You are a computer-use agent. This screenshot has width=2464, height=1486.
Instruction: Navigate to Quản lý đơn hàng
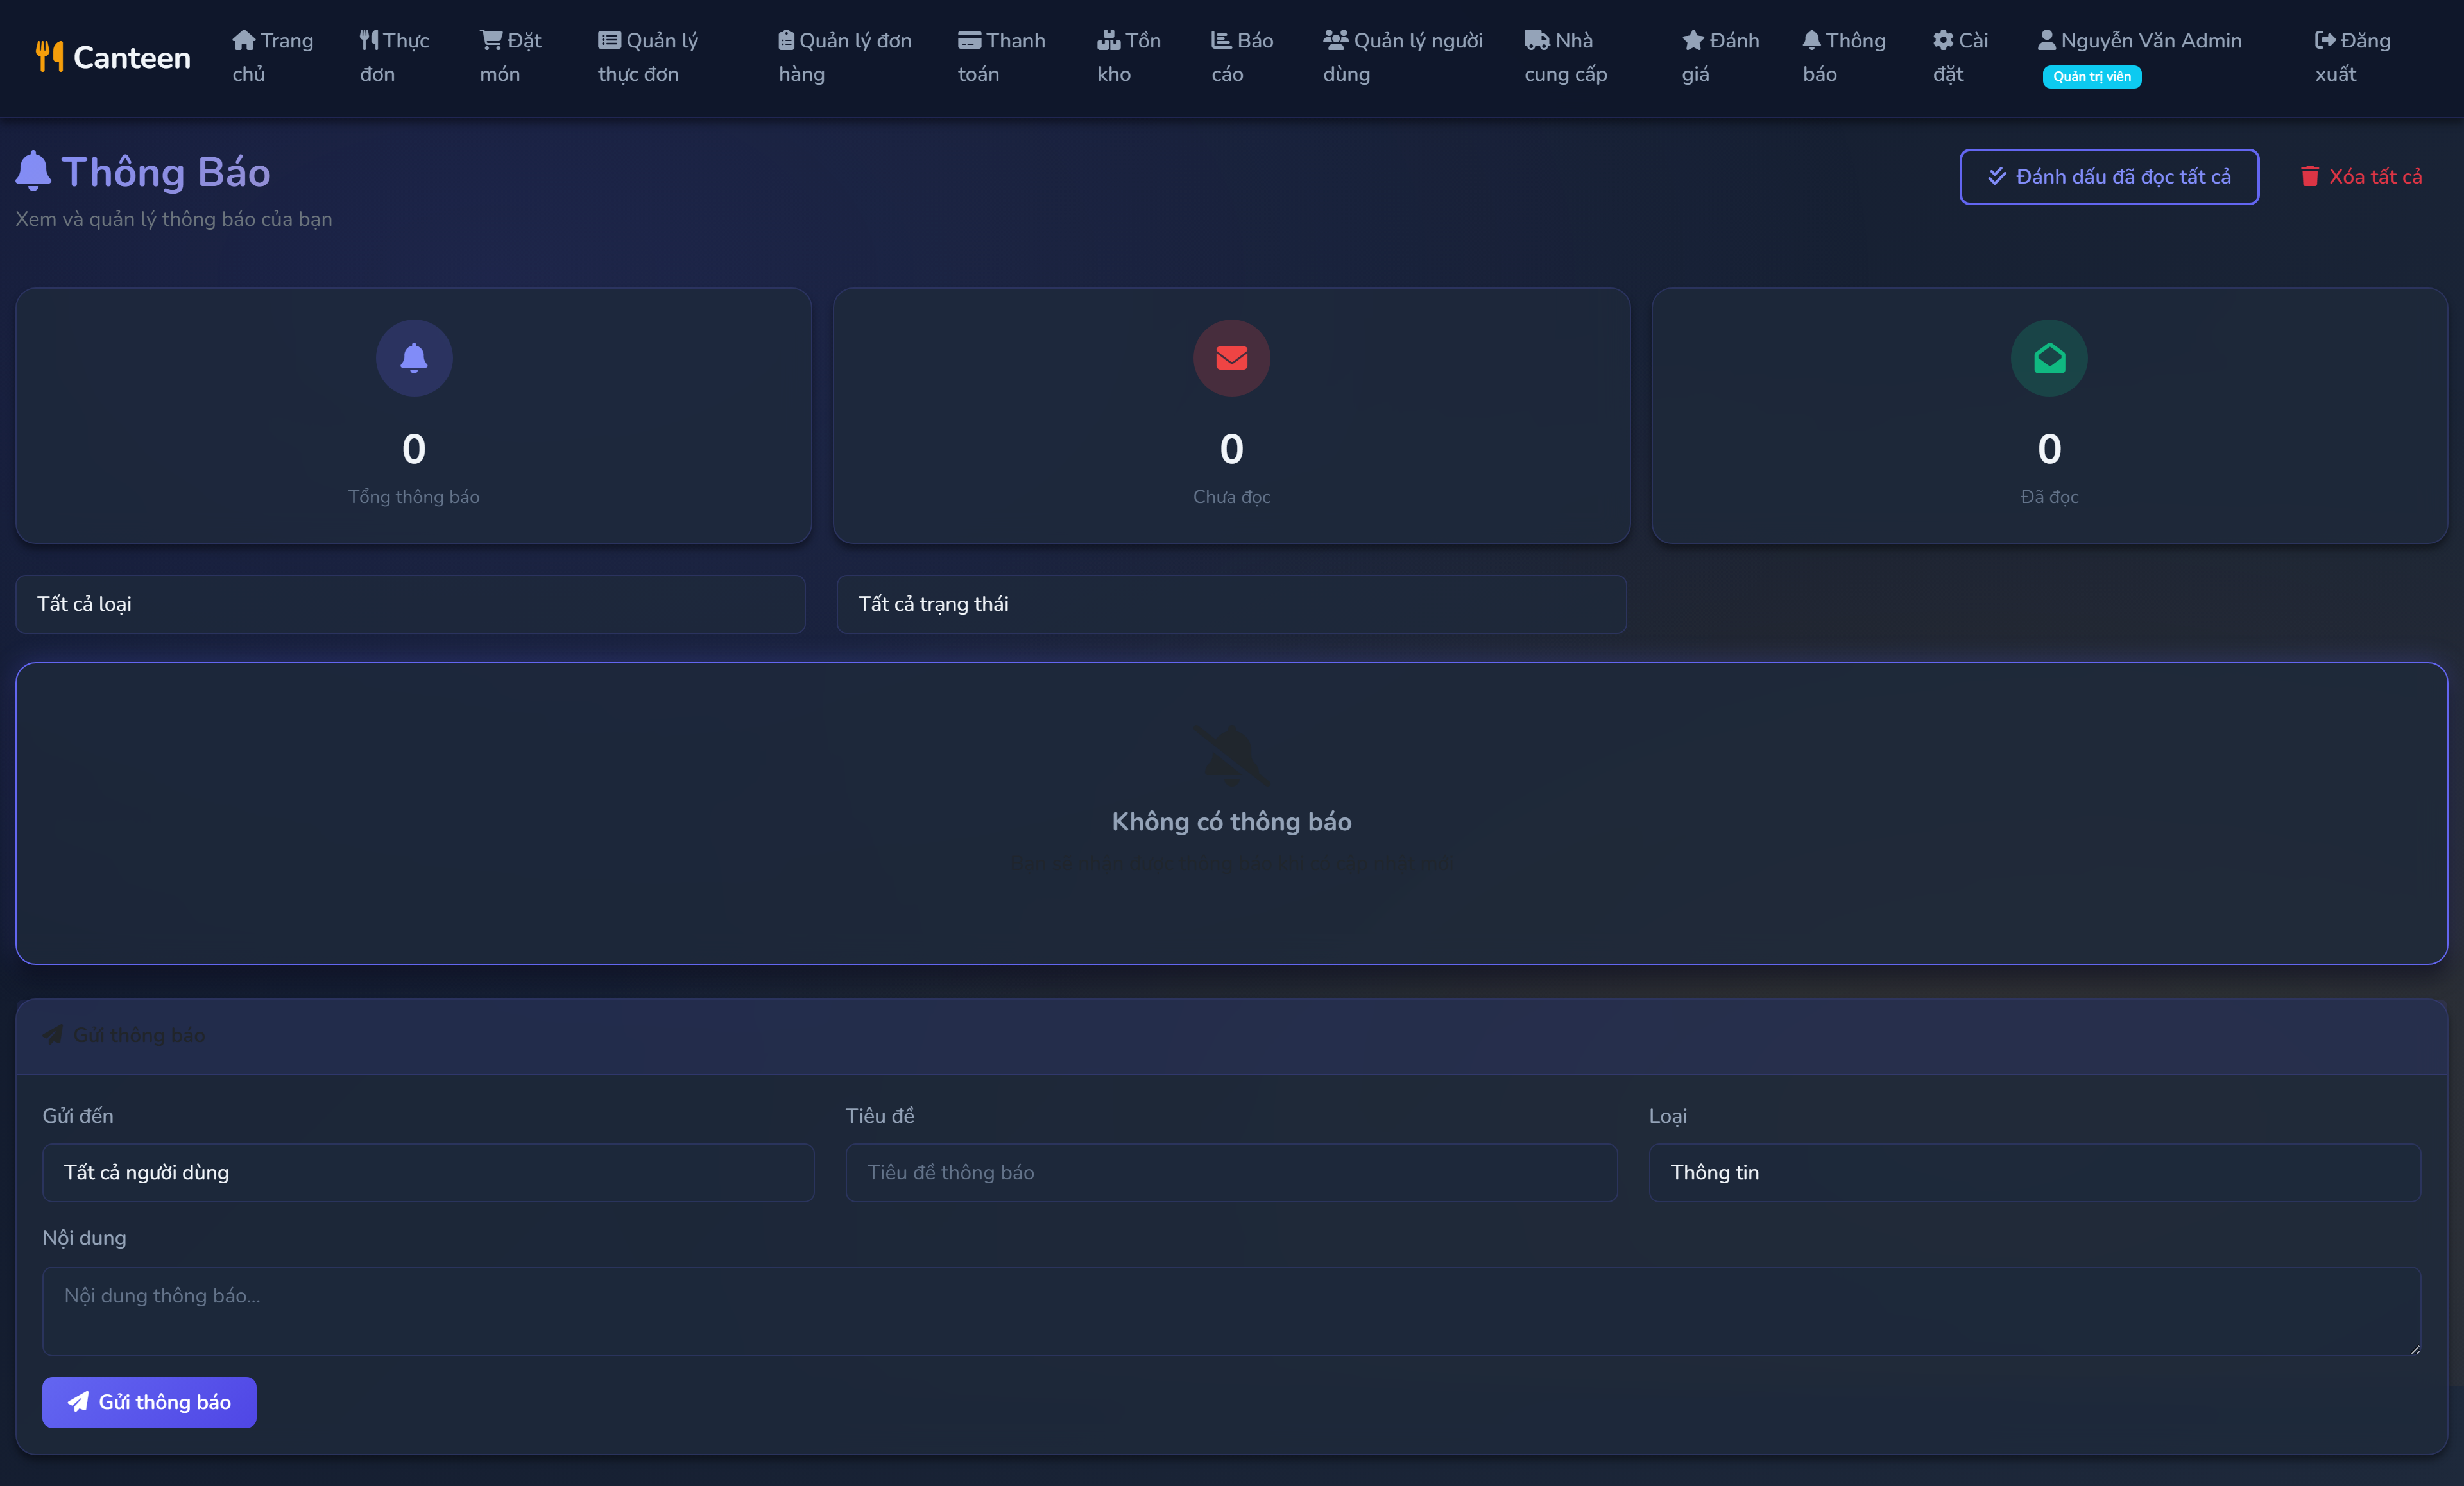point(844,57)
